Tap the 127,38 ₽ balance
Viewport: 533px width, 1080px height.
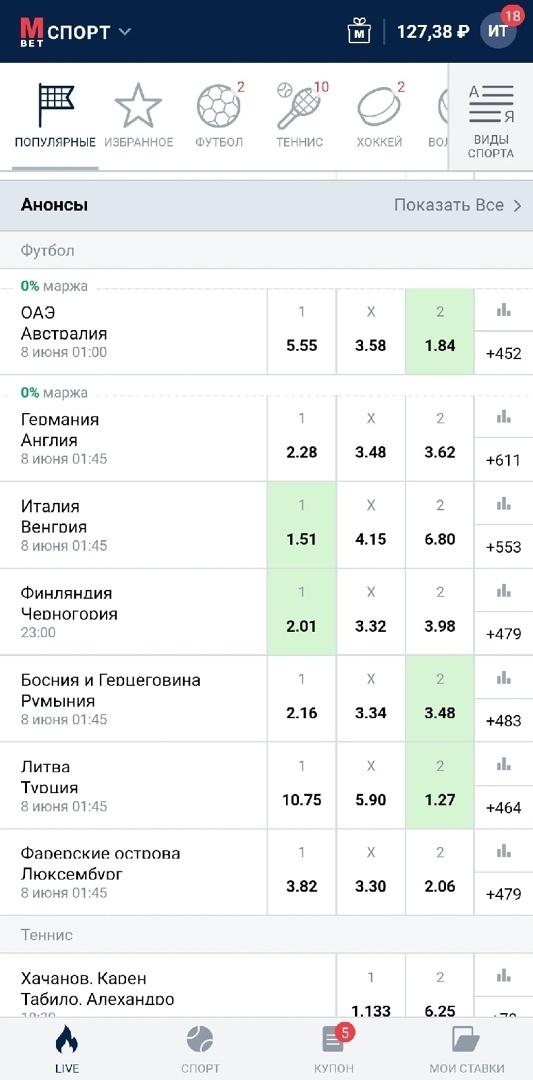(x=433, y=32)
